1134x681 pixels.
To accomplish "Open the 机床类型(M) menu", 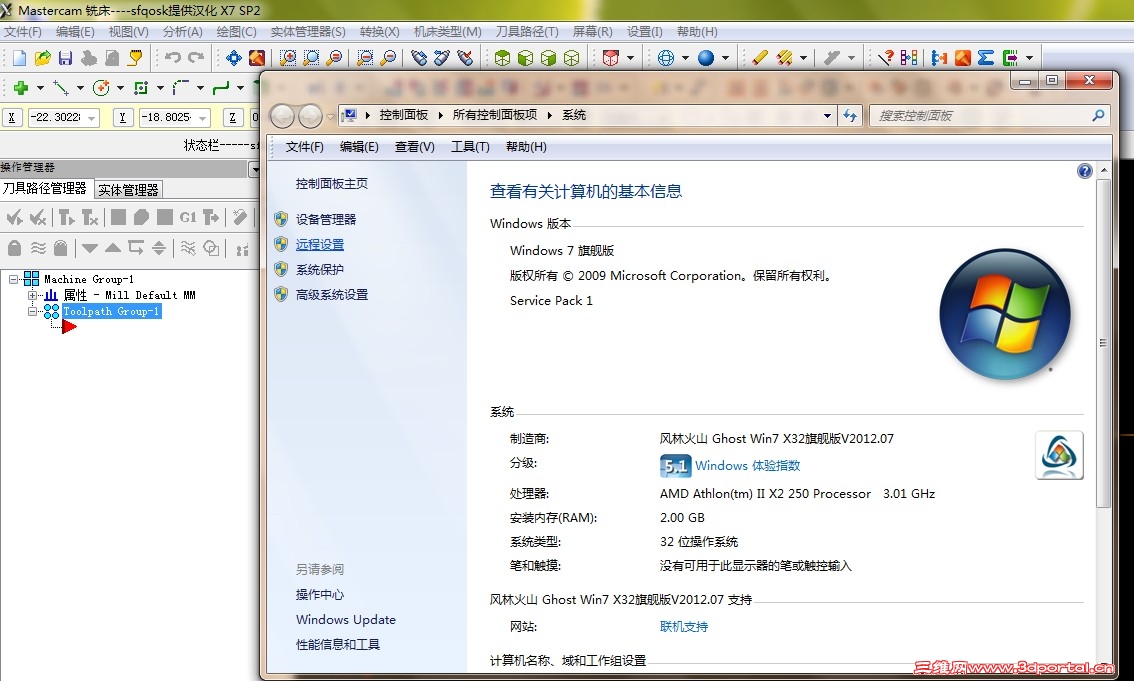I will (x=447, y=31).
